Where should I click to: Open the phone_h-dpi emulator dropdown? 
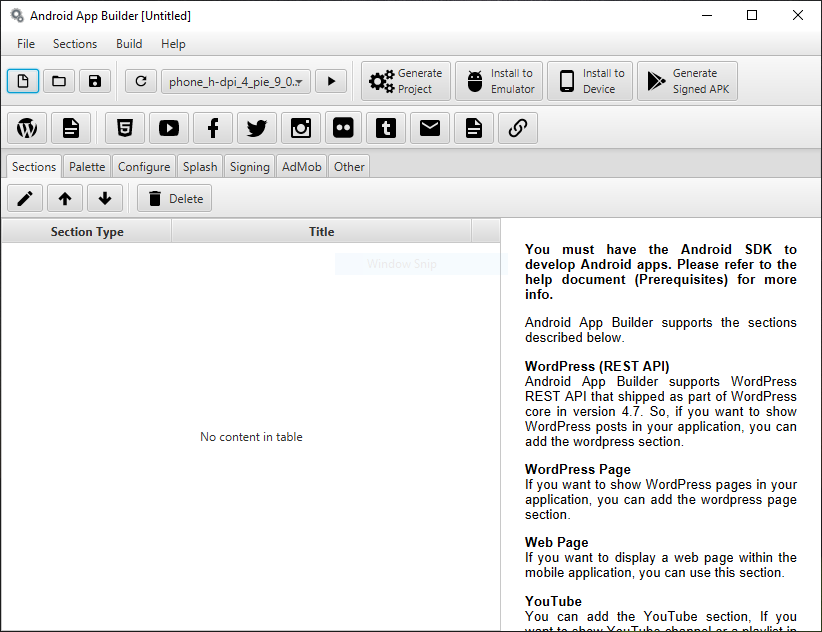tap(236, 81)
